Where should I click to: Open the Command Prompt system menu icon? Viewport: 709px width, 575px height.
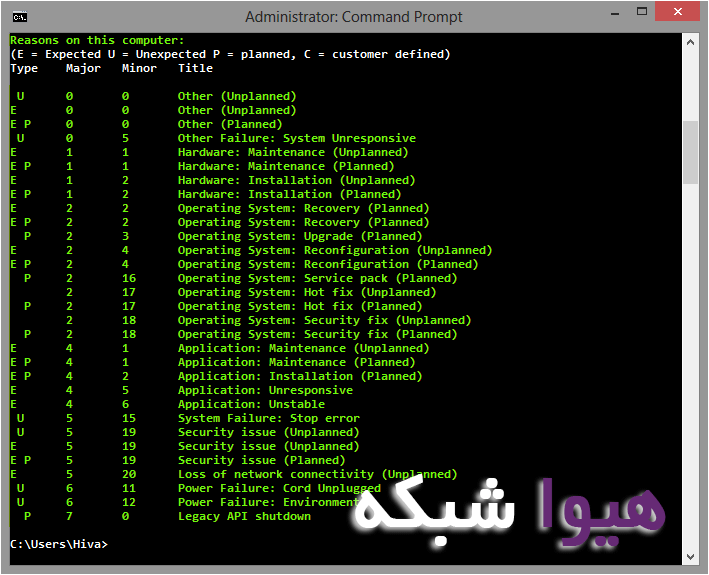(x=19, y=16)
